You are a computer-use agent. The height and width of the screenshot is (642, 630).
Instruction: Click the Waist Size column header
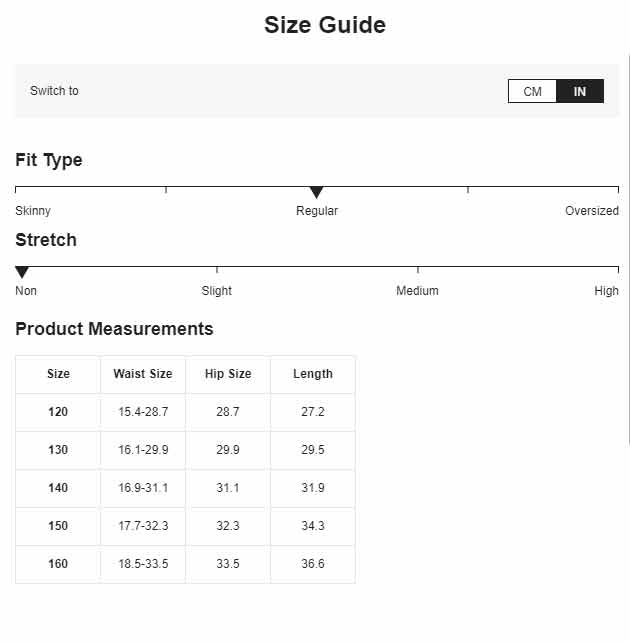pos(143,374)
